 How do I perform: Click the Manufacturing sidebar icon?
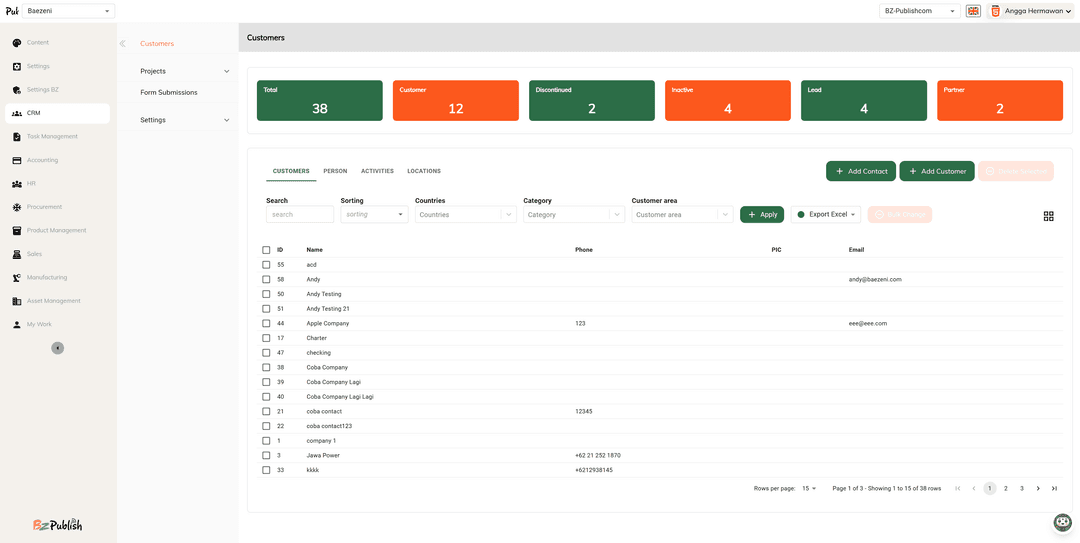[17, 278]
